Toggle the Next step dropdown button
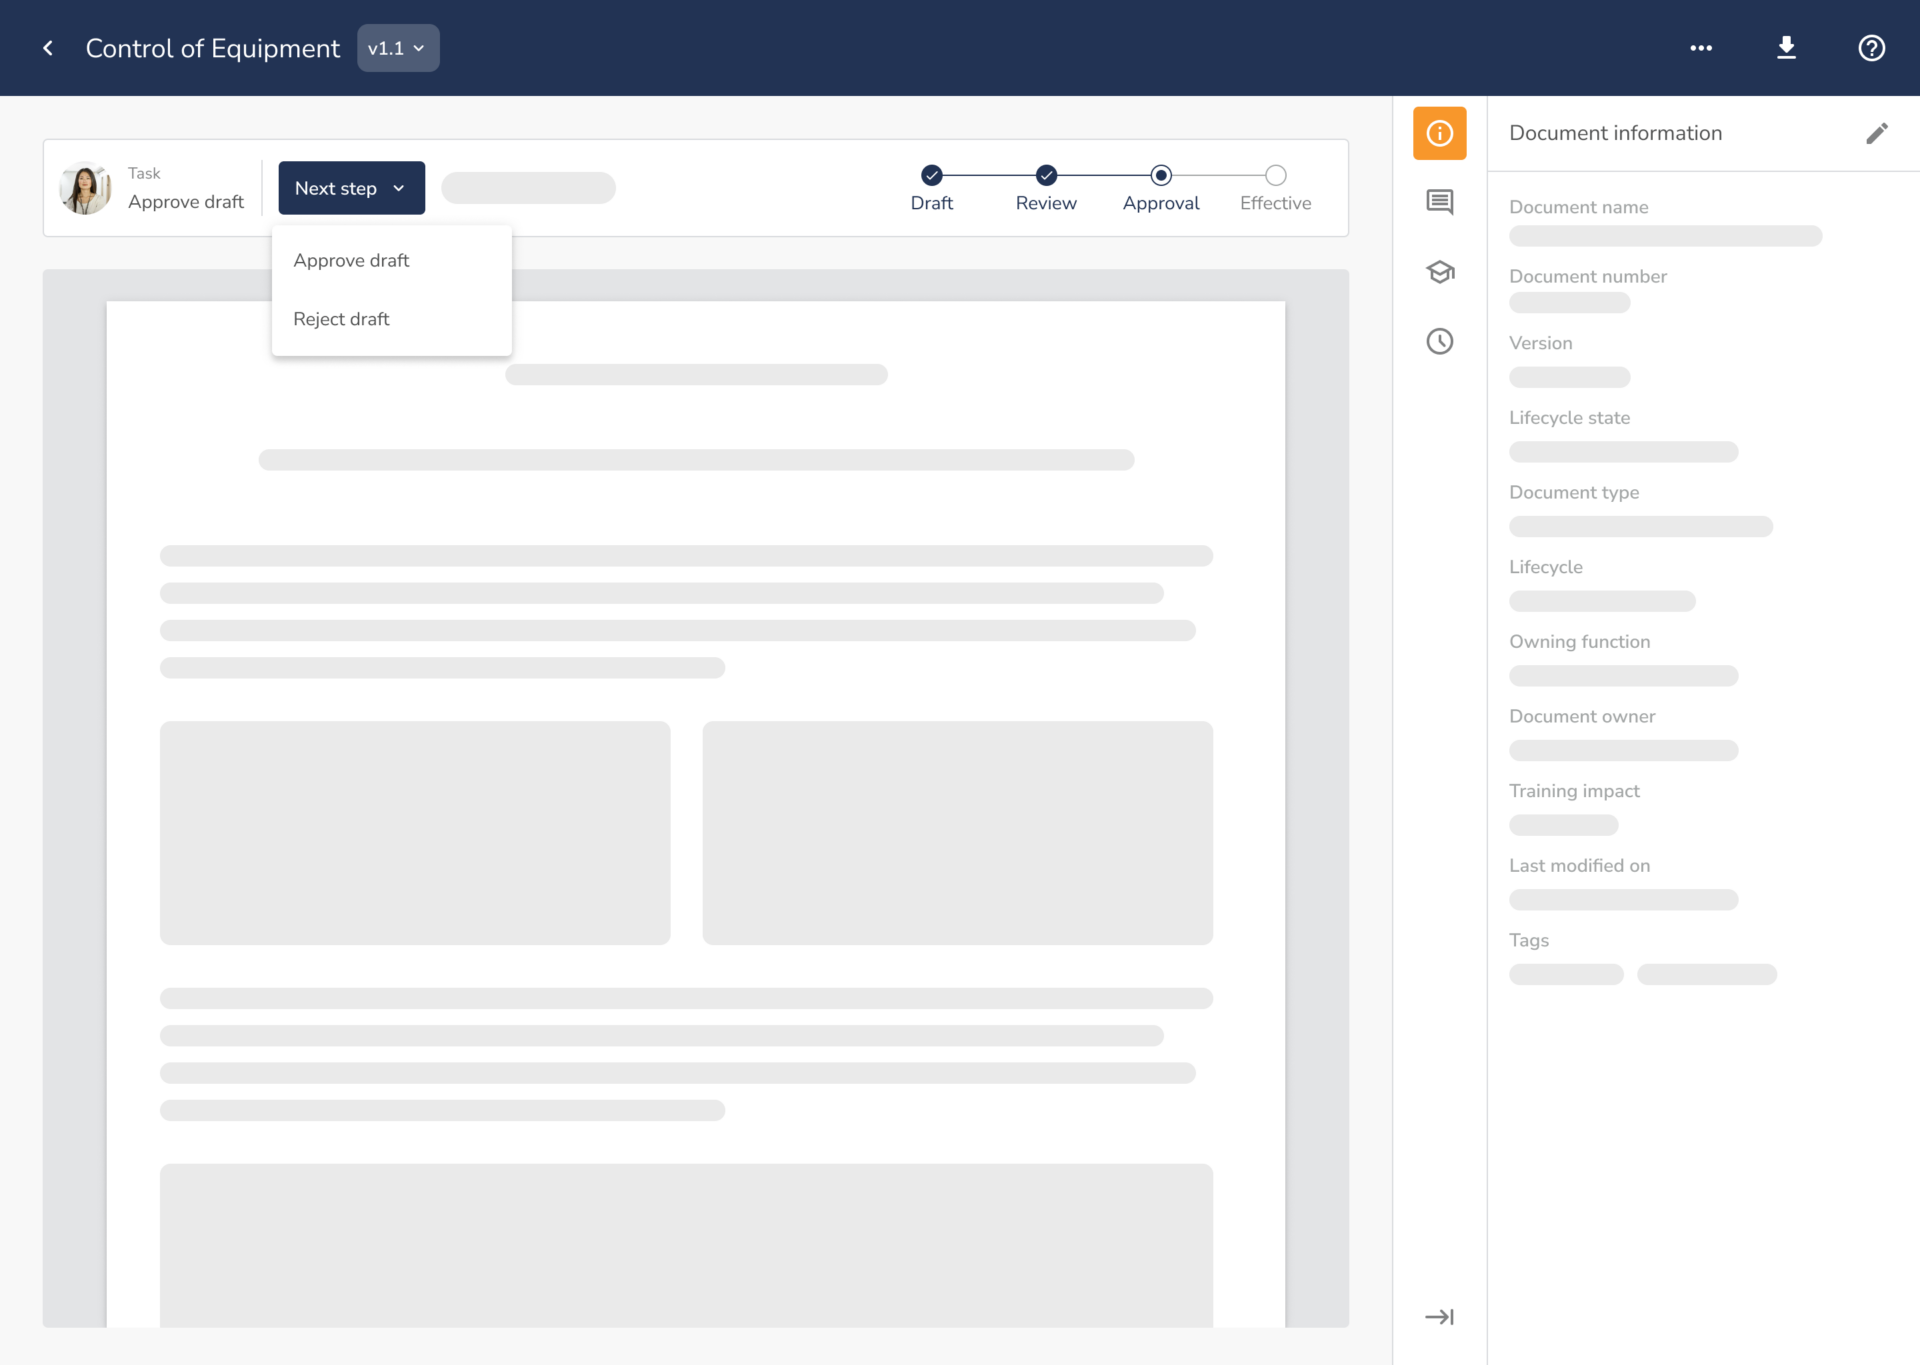 pos(351,188)
